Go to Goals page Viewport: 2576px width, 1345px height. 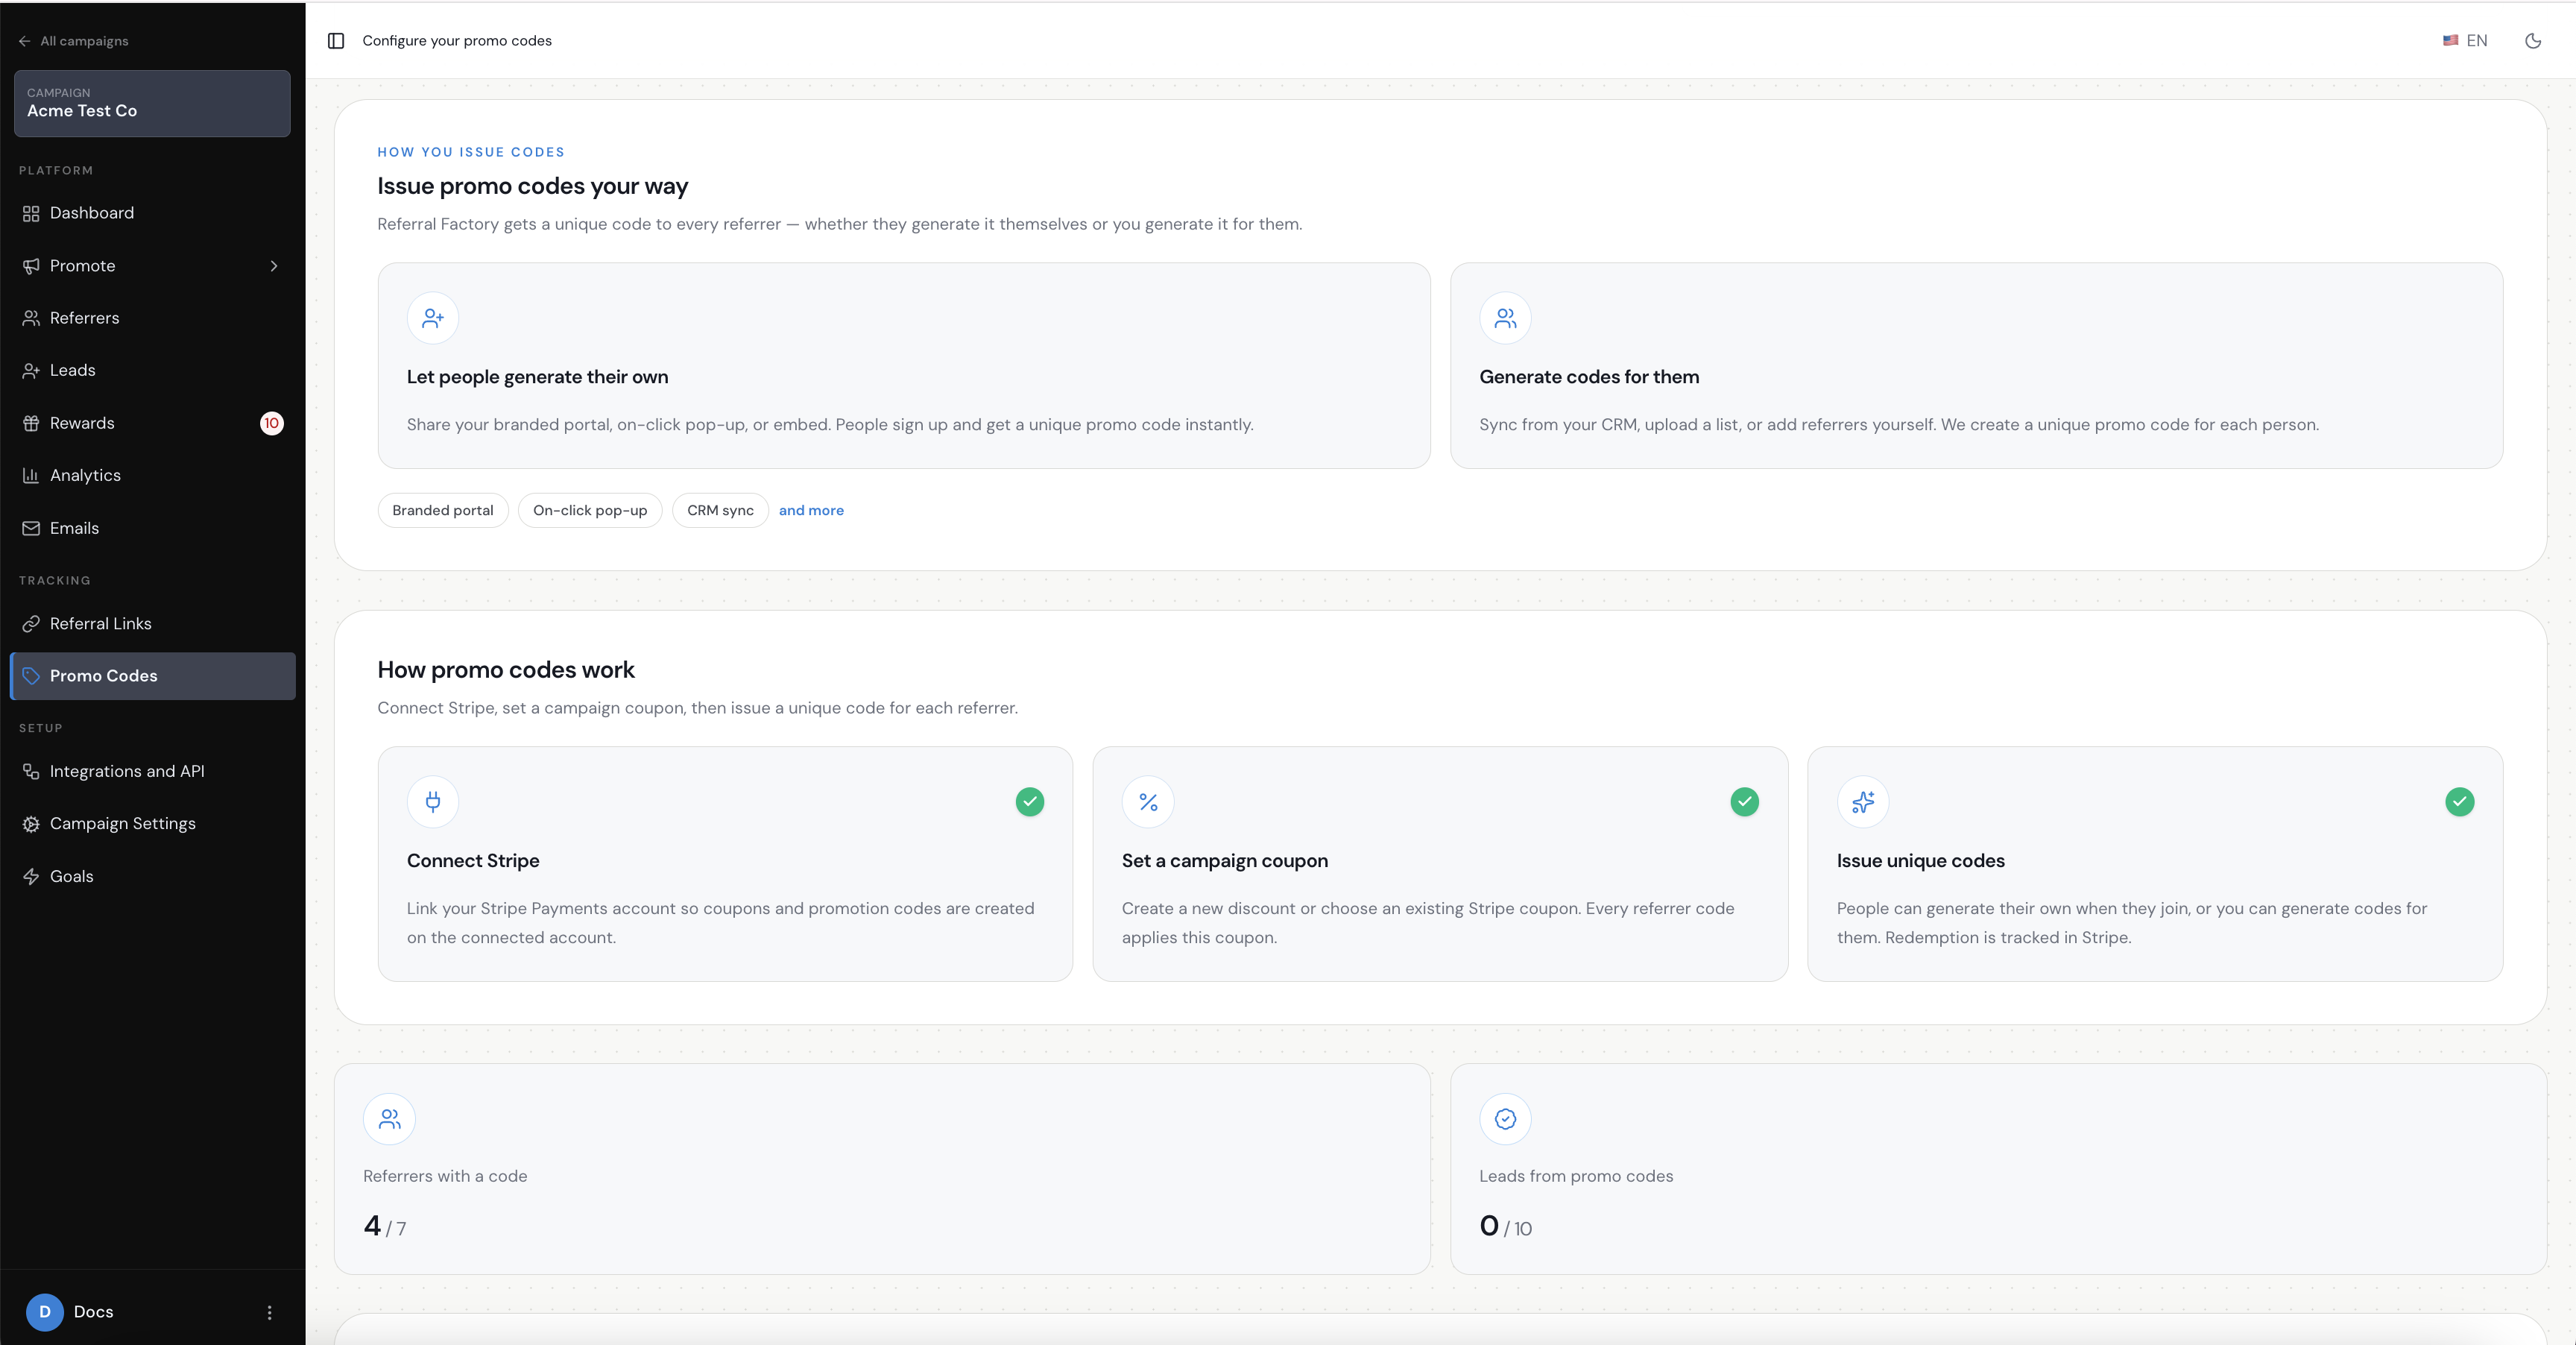(x=152, y=876)
